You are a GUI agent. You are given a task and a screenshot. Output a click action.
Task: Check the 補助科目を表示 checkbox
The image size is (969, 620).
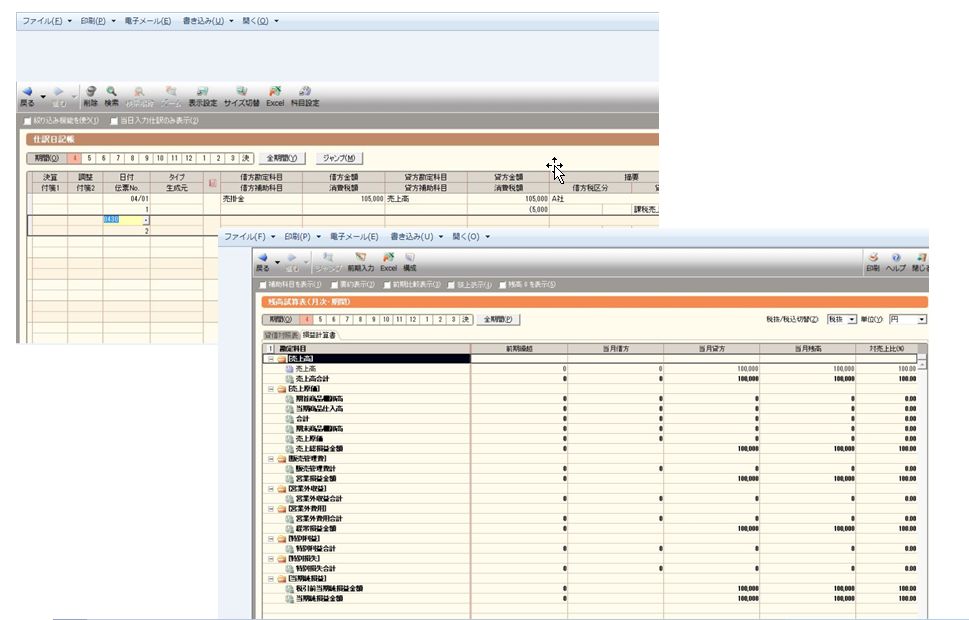tap(263, 285)
